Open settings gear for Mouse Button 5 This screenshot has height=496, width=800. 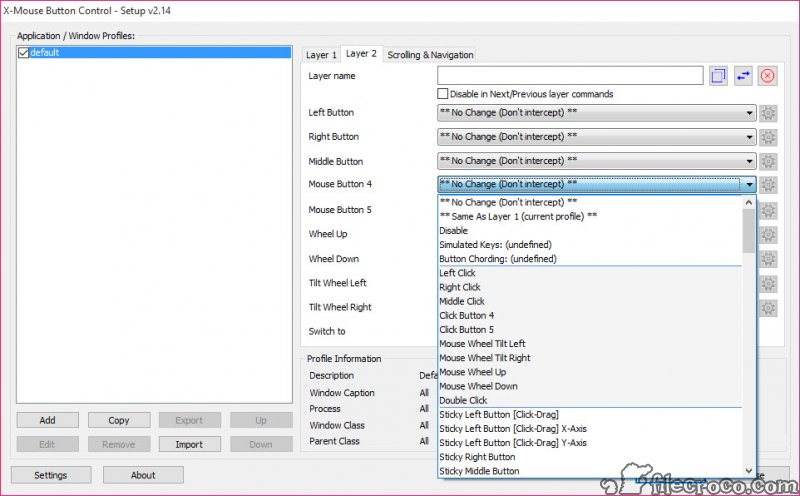[768, 210]
